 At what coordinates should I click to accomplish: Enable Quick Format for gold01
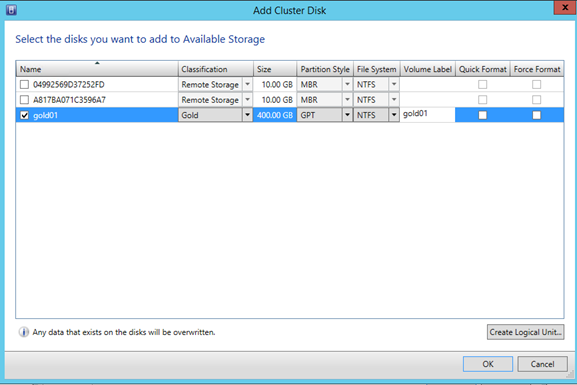pos(482,115)
